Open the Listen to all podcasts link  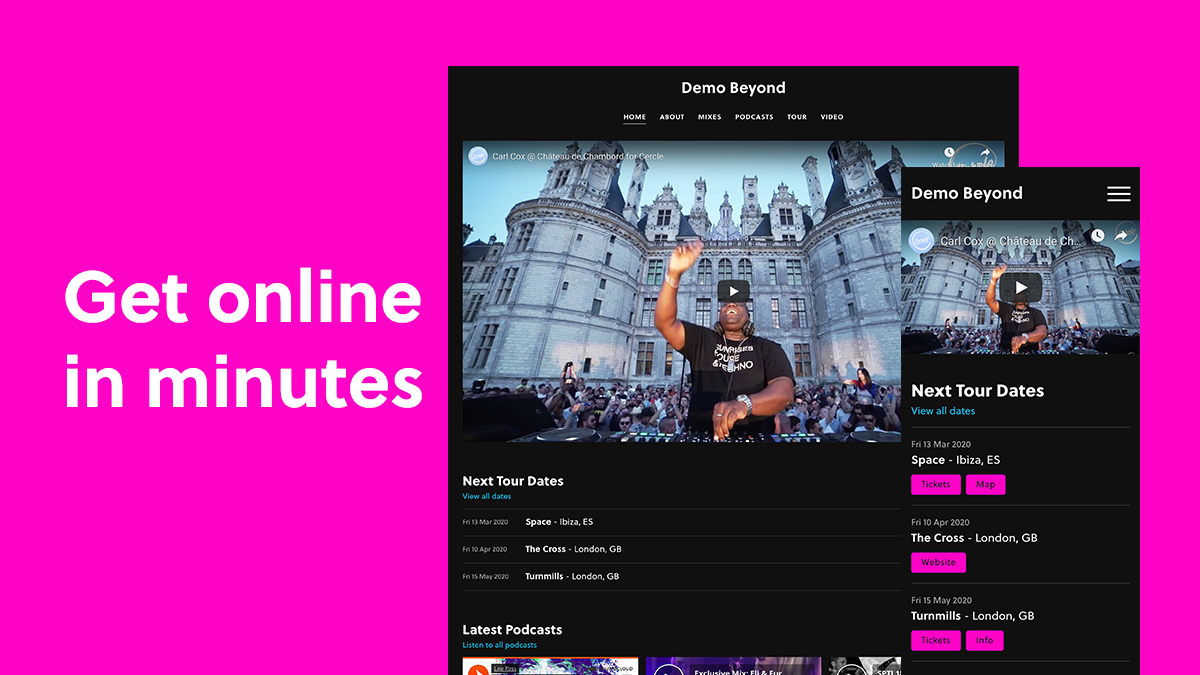498,646
